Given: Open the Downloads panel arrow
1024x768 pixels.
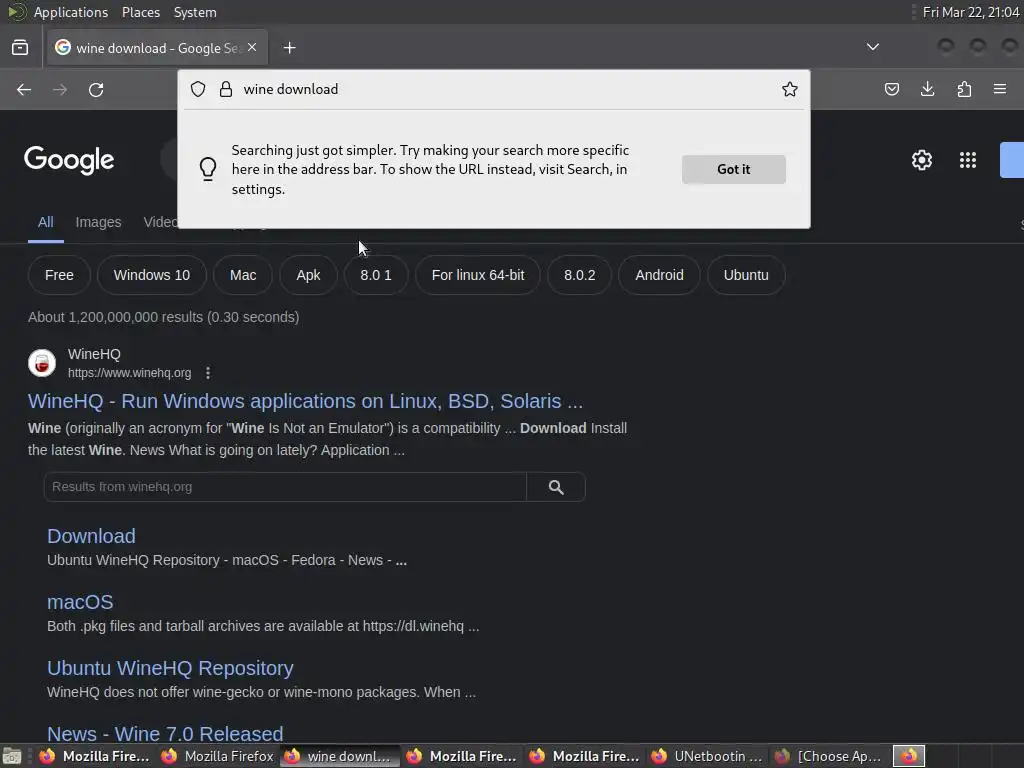Looking at the screenshot, I should coord(927,89).
